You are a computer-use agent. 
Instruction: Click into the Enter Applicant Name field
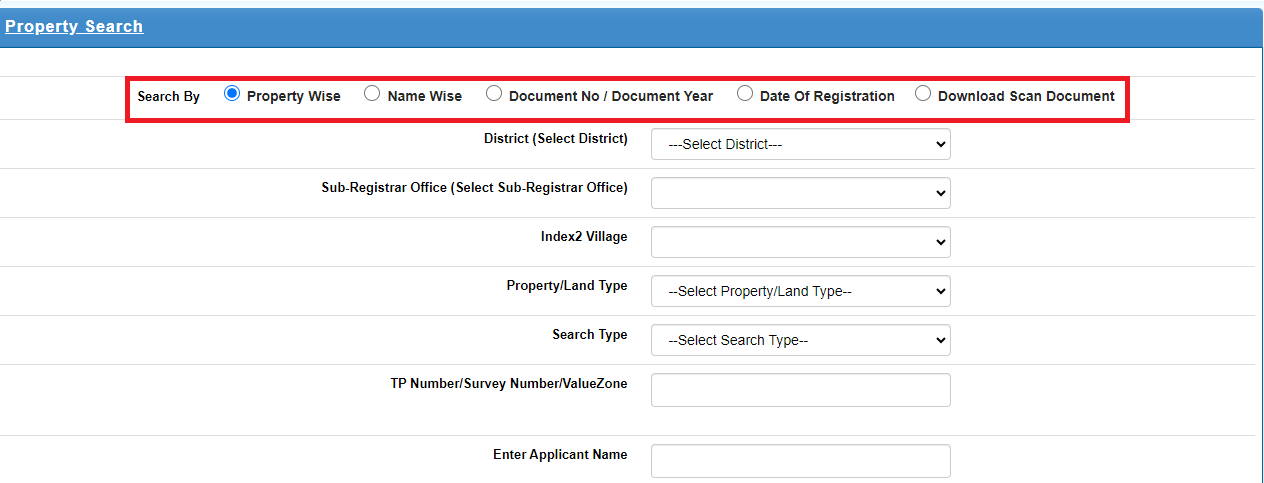(x=801, y=461)
